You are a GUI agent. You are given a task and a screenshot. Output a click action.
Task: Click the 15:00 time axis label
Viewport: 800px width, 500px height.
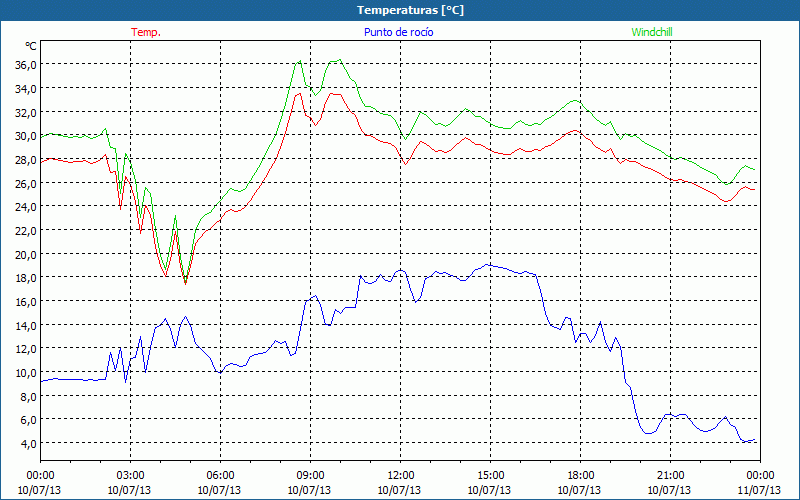point(490,475)
